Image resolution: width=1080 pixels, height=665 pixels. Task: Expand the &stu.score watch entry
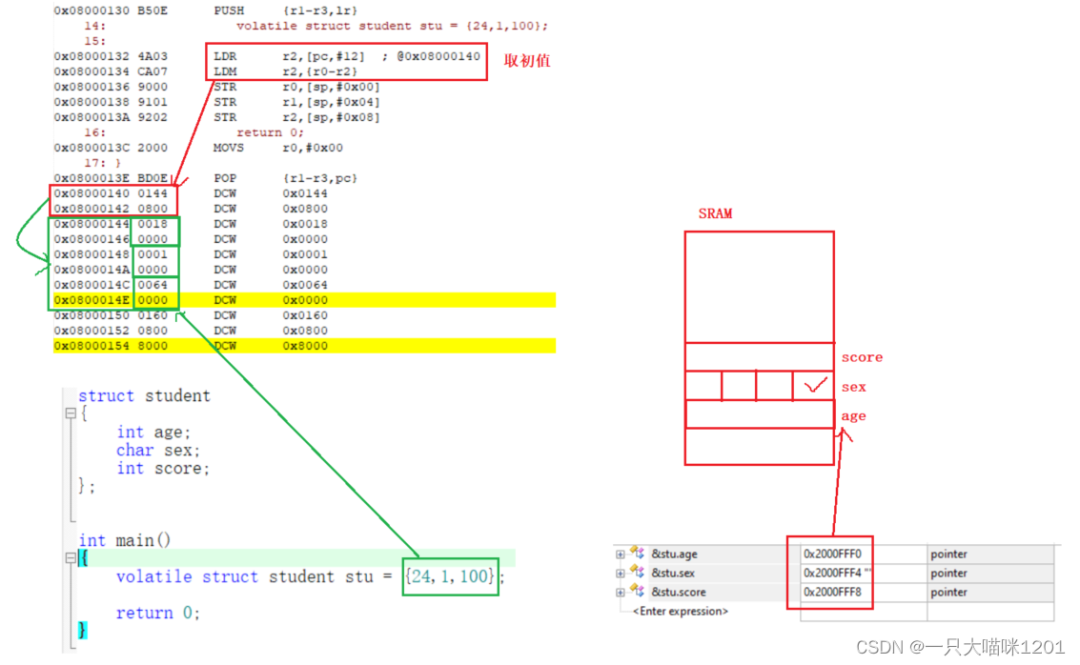coord(620,592)
